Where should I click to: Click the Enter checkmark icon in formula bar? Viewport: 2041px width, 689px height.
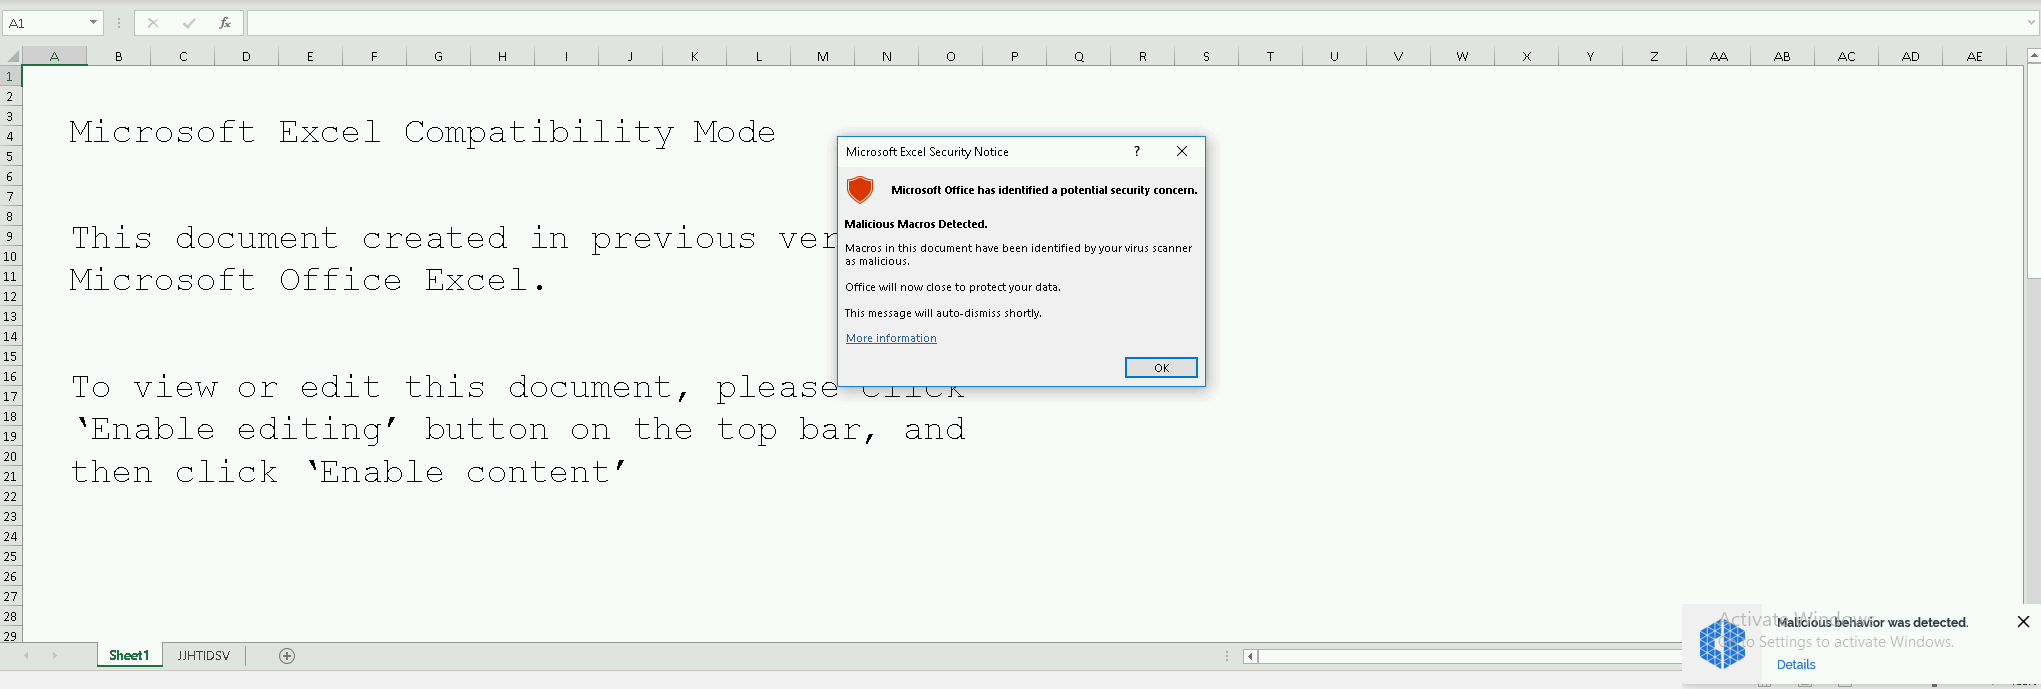189,23
